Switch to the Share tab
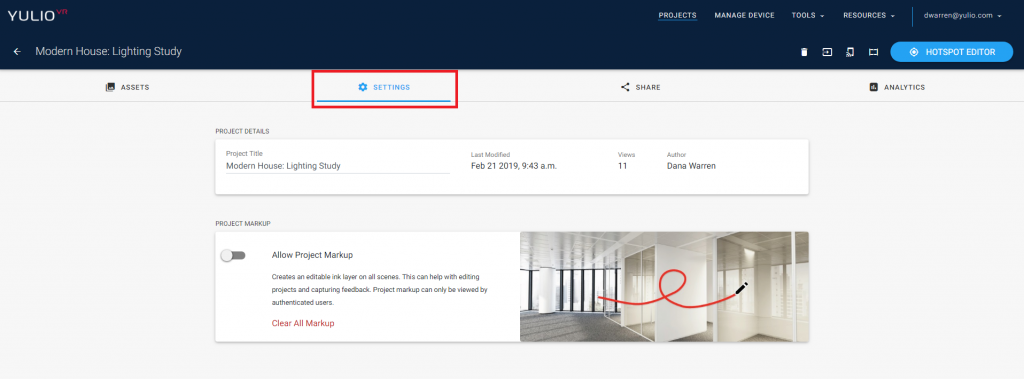 (x=640, y=87)
